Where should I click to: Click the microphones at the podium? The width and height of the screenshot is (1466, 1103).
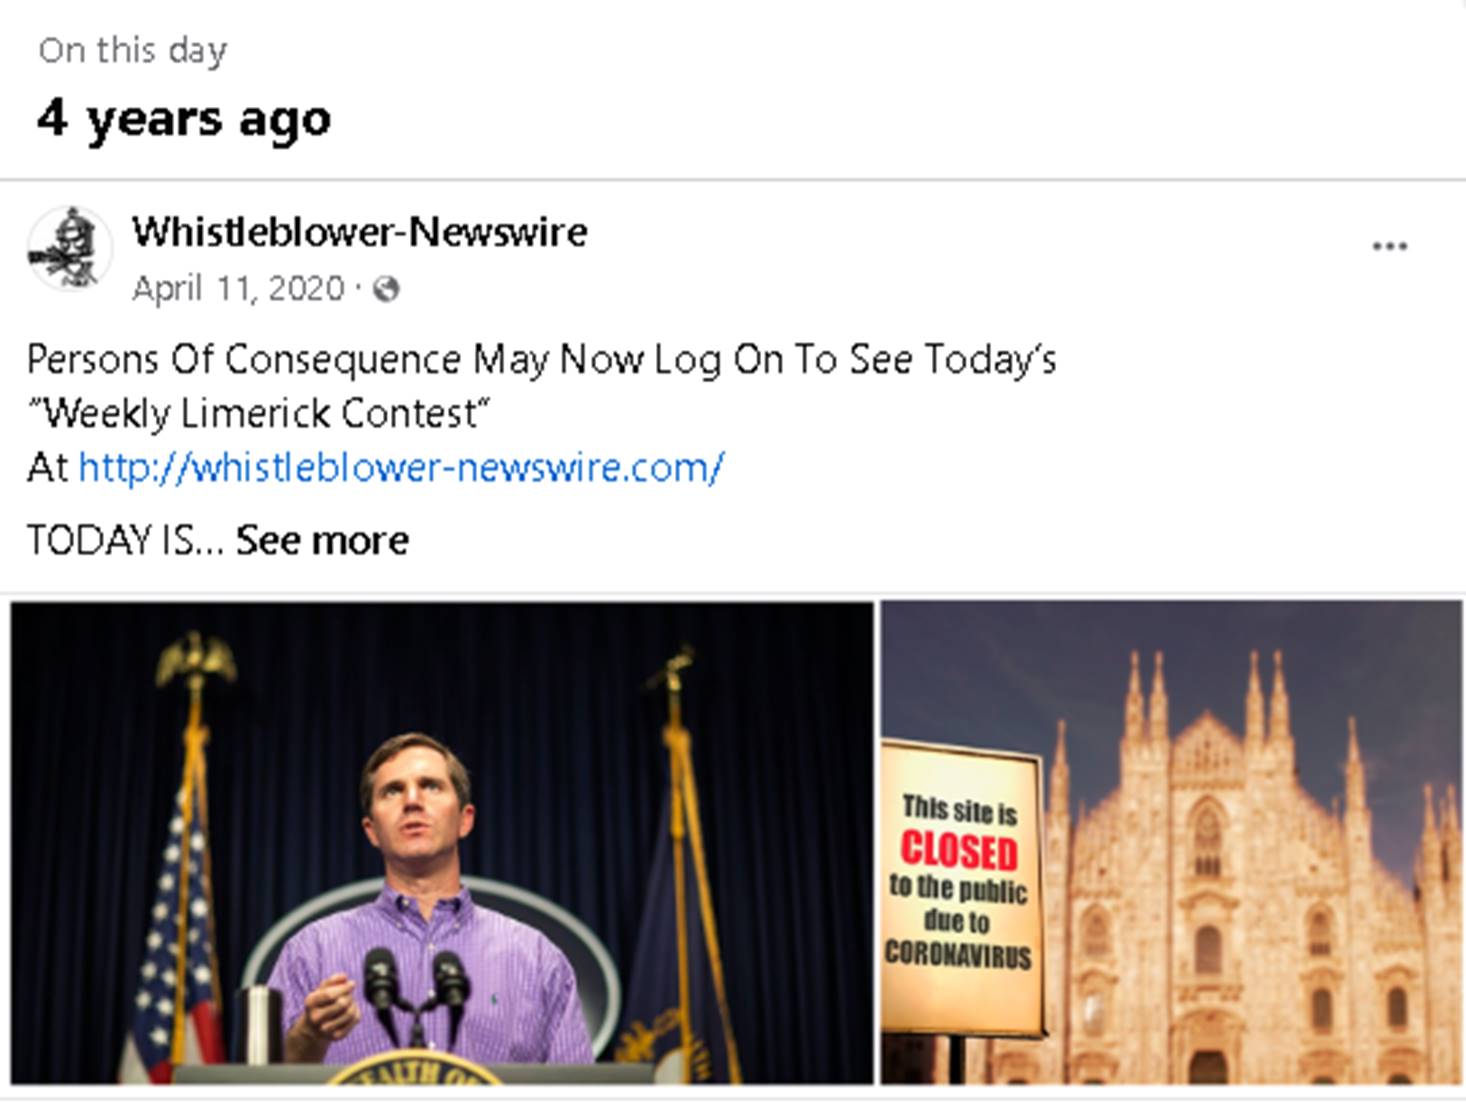[415, 985]
